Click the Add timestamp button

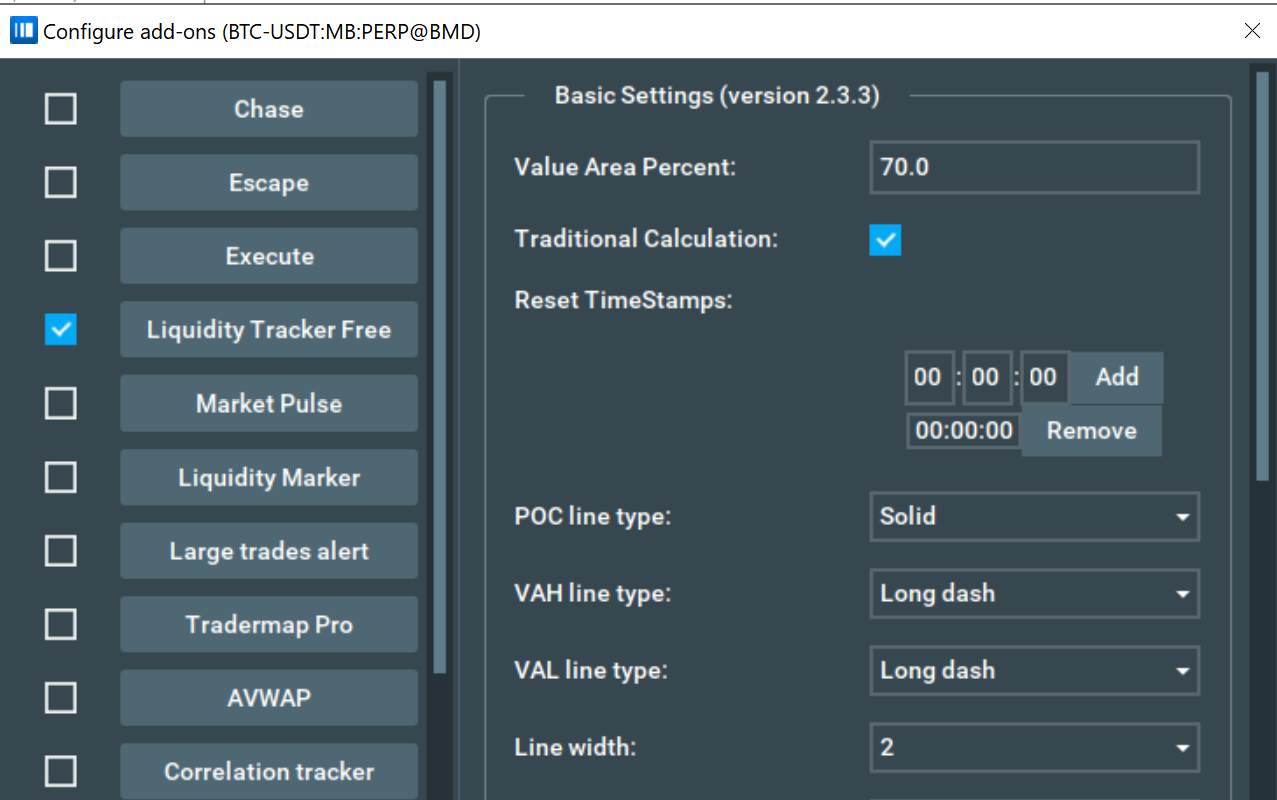[1116, 377]
